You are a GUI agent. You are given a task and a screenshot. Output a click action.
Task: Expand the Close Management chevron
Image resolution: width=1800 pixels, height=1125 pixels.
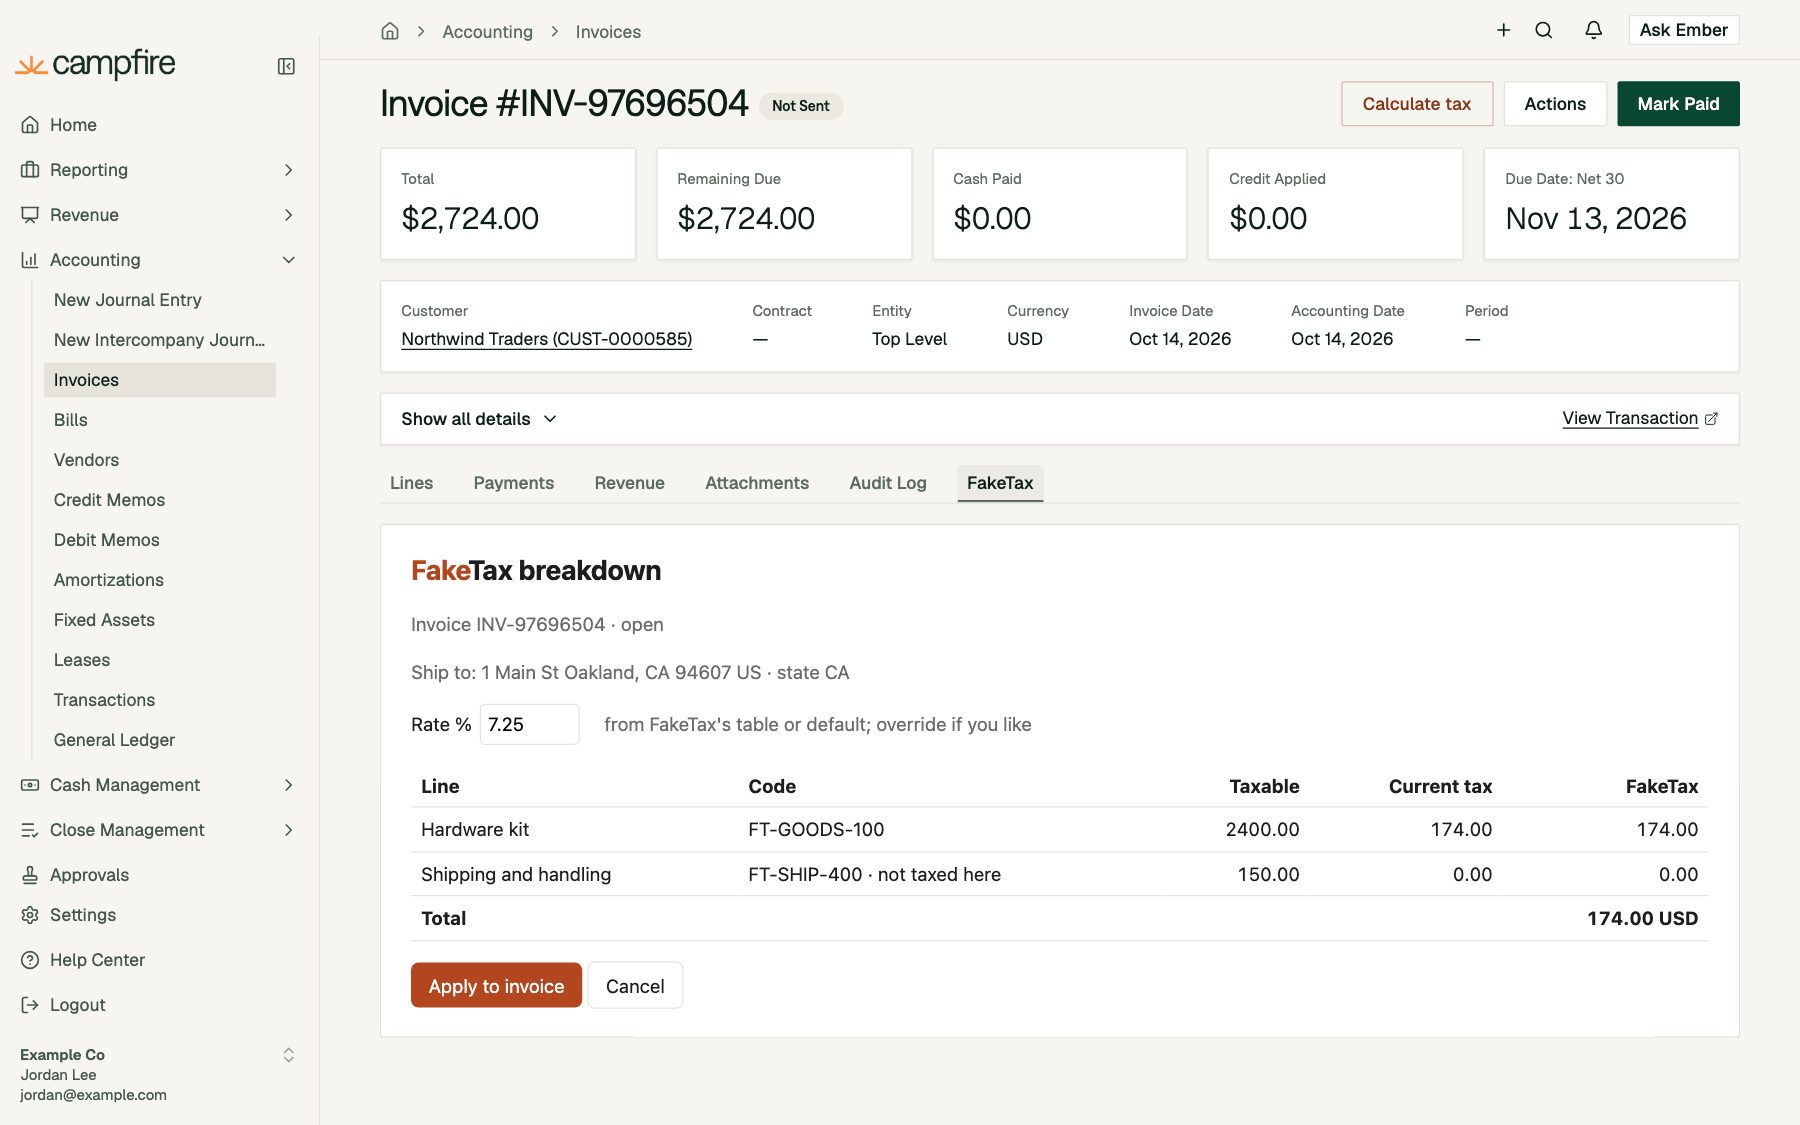[289, 830]
